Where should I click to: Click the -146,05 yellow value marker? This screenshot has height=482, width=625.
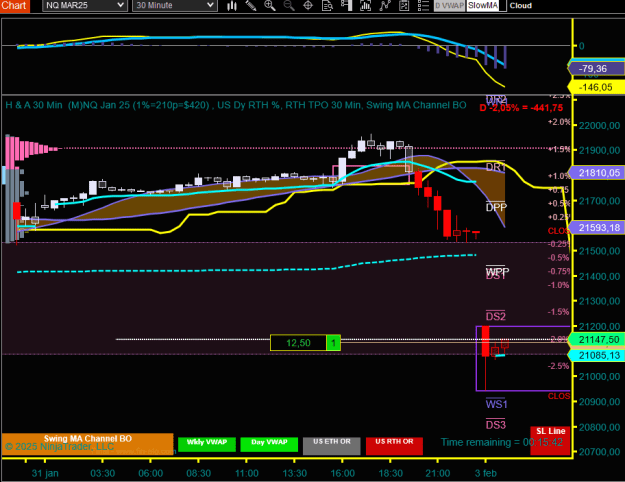point(596,87)
